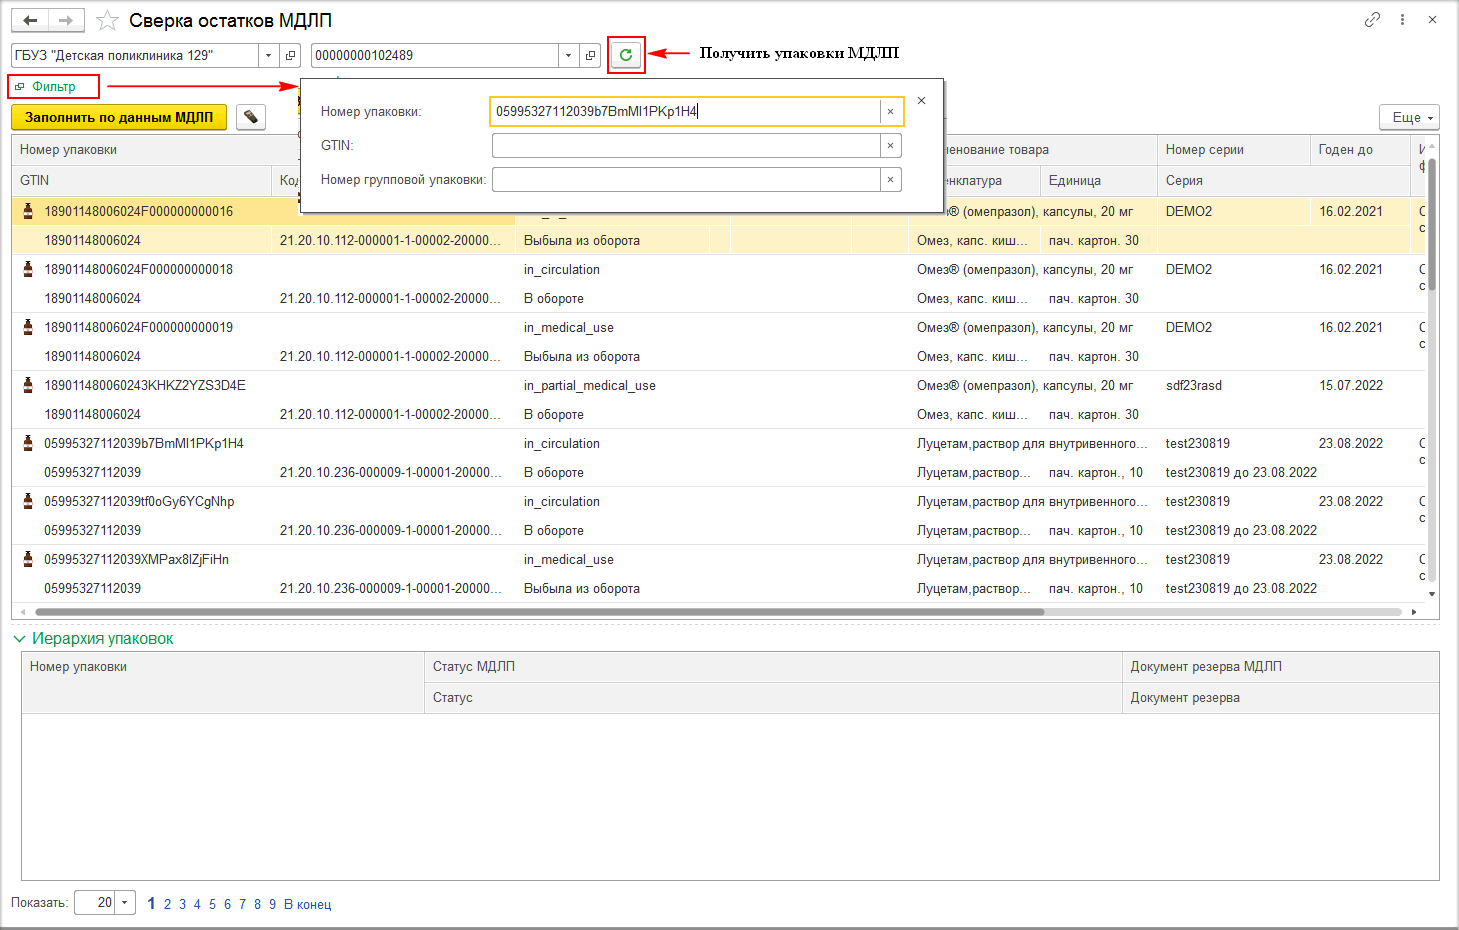The height and width of the screenshot is (930, 1459).
Task: Clear the GTIN filter field
Action: (890, 146)
